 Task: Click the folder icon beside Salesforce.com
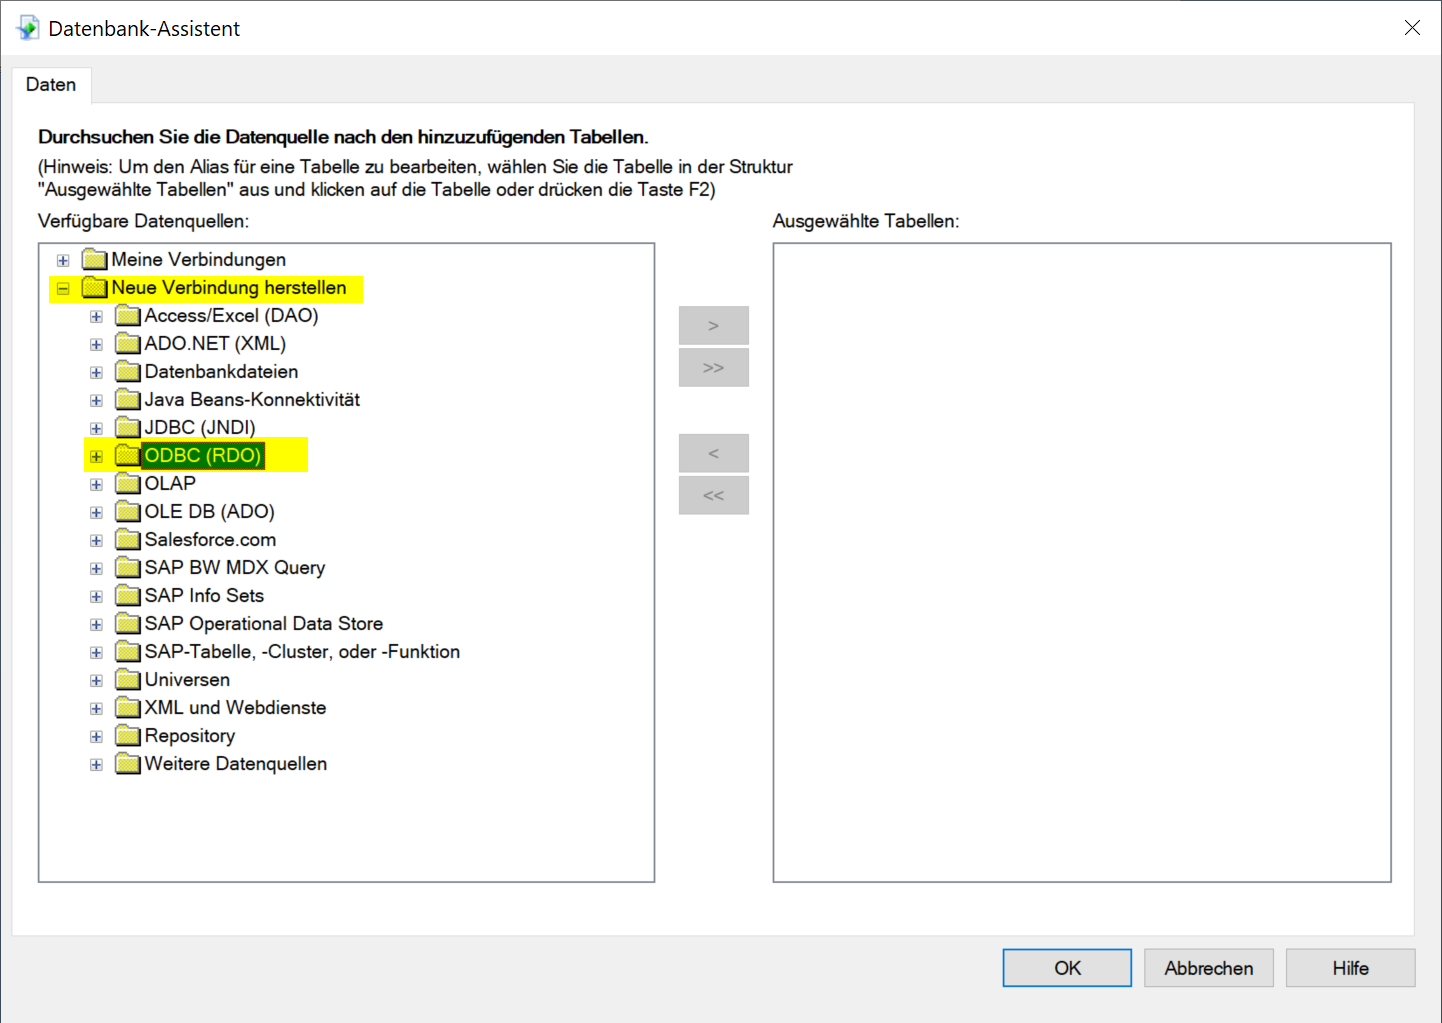click(x=127, y=540)
